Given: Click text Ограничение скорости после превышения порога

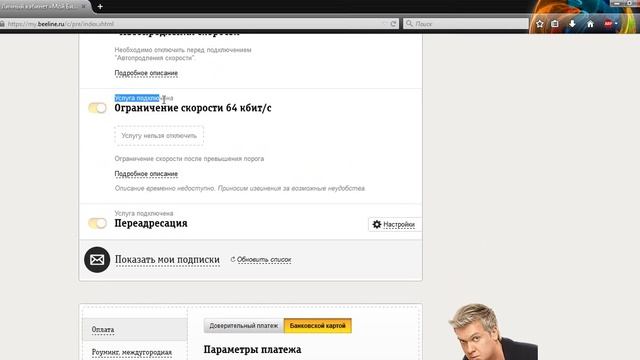Looking at the screenshot, I should (189, 159).
